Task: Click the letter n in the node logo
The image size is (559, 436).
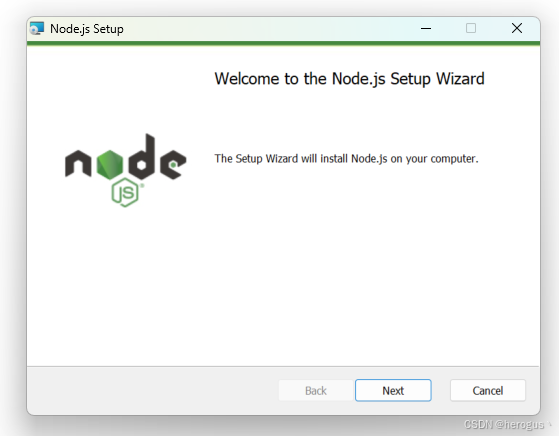Action: point(78,163)
